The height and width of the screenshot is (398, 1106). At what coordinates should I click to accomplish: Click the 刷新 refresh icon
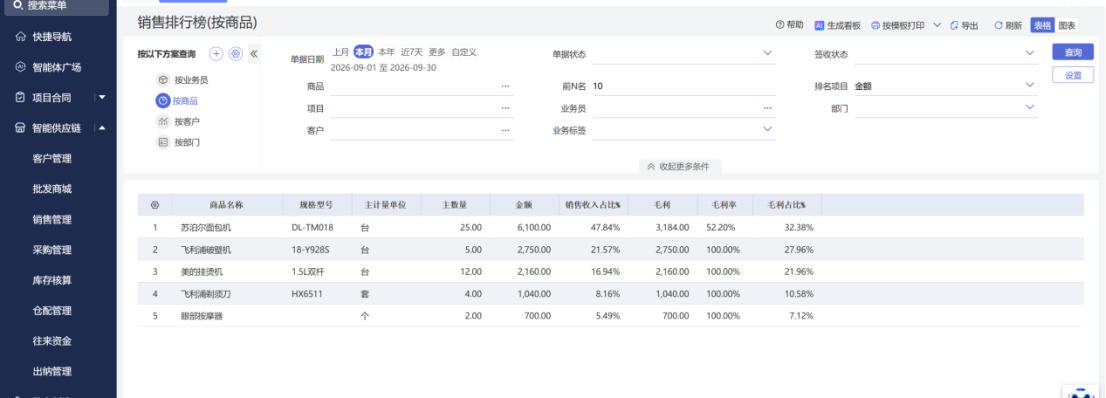coord(998,25)
